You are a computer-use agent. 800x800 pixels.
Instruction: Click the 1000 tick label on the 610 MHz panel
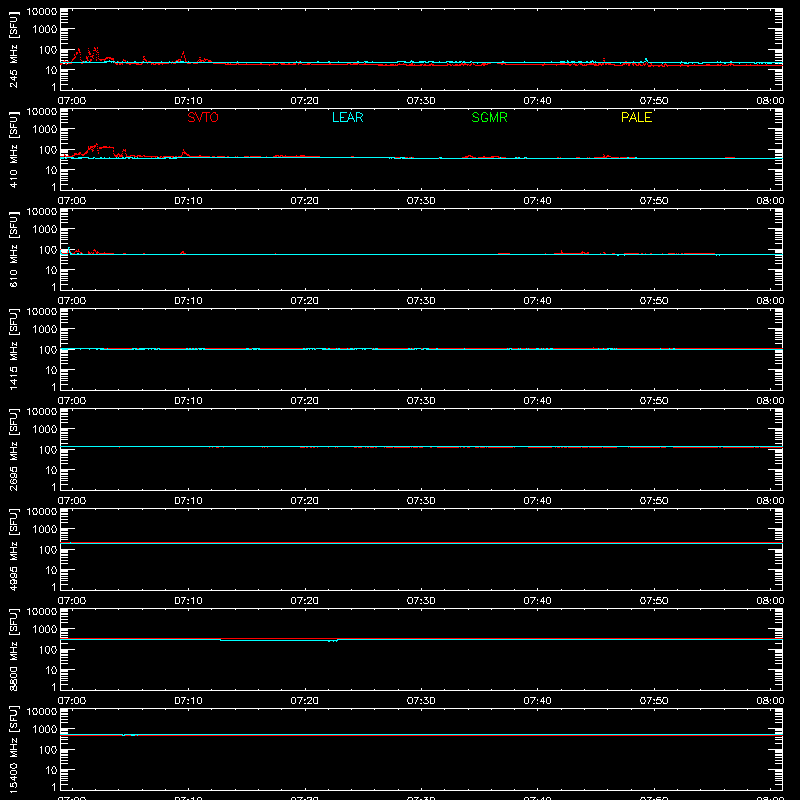45,230
